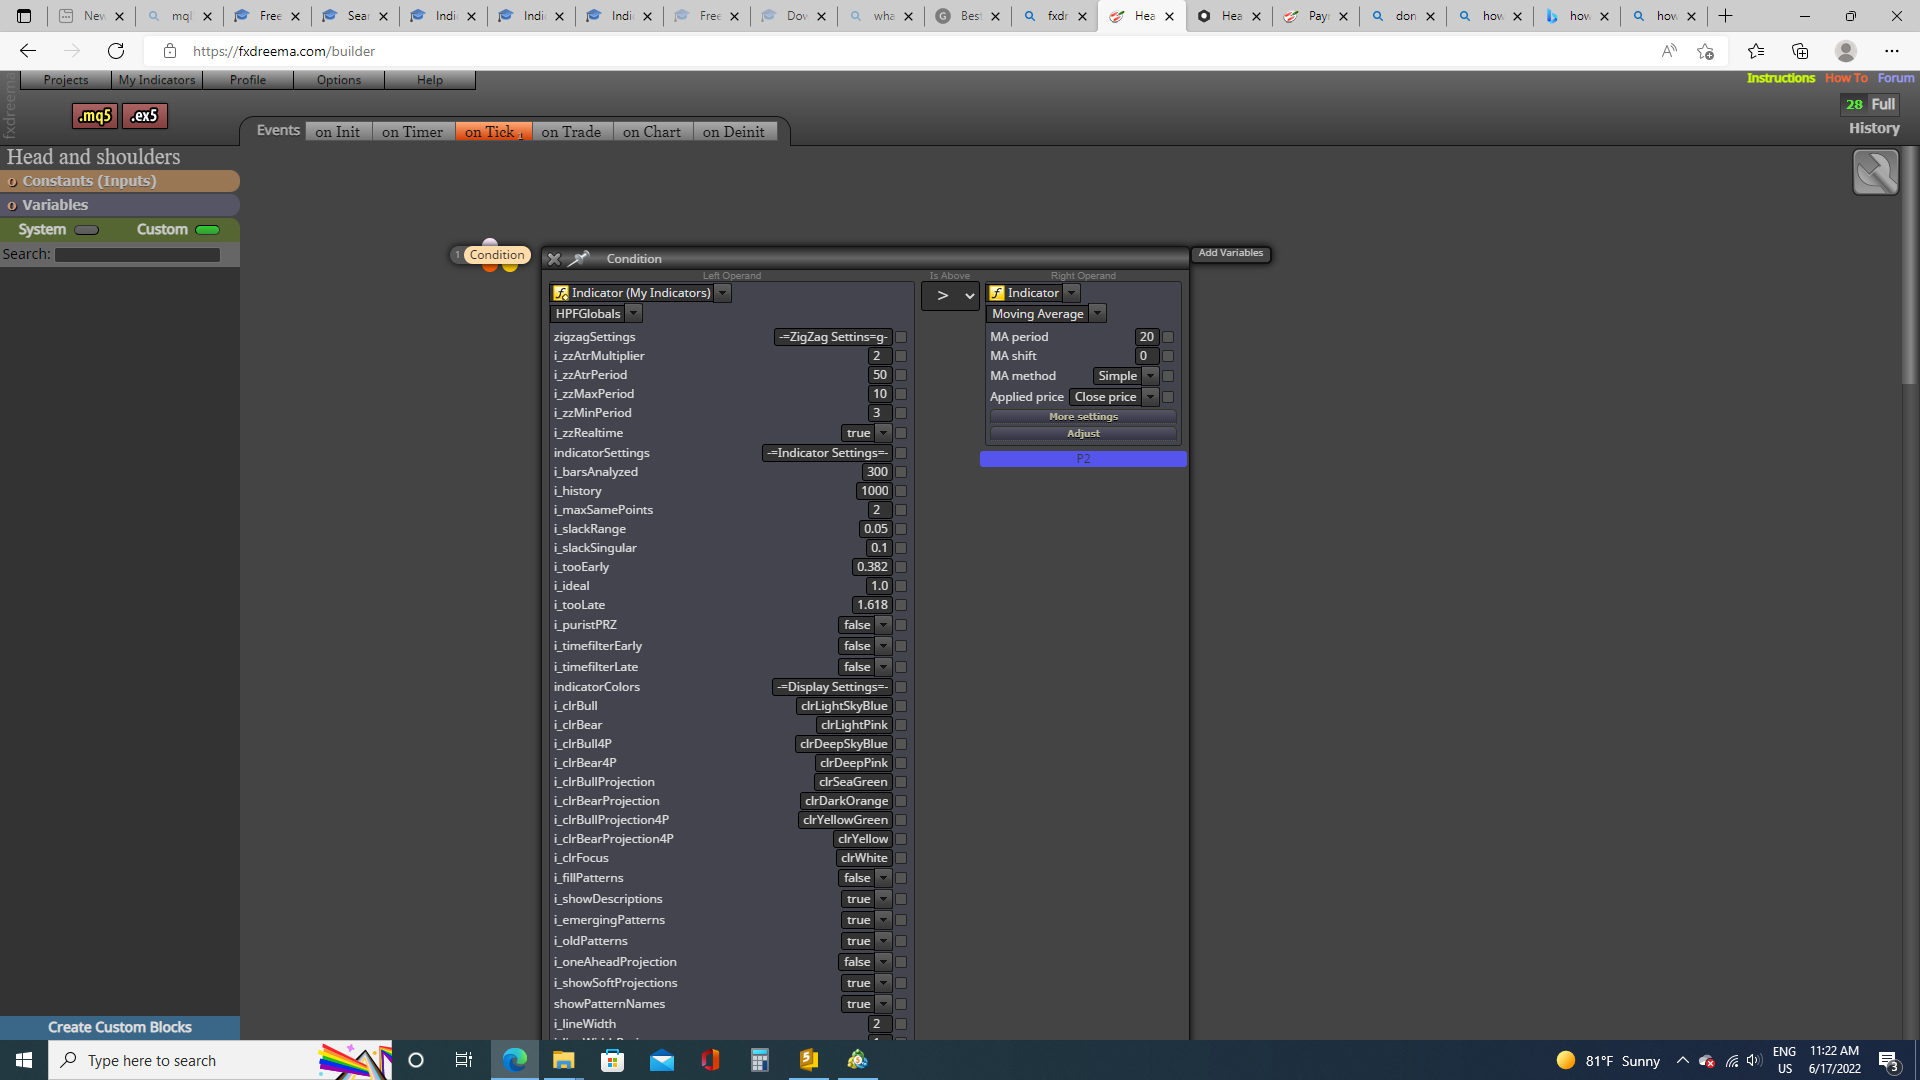The height and width of the screenshot is (1080, 1920).
Task: Open the Moving Average indicator dropdown
Action: (x=1098, y=314)
